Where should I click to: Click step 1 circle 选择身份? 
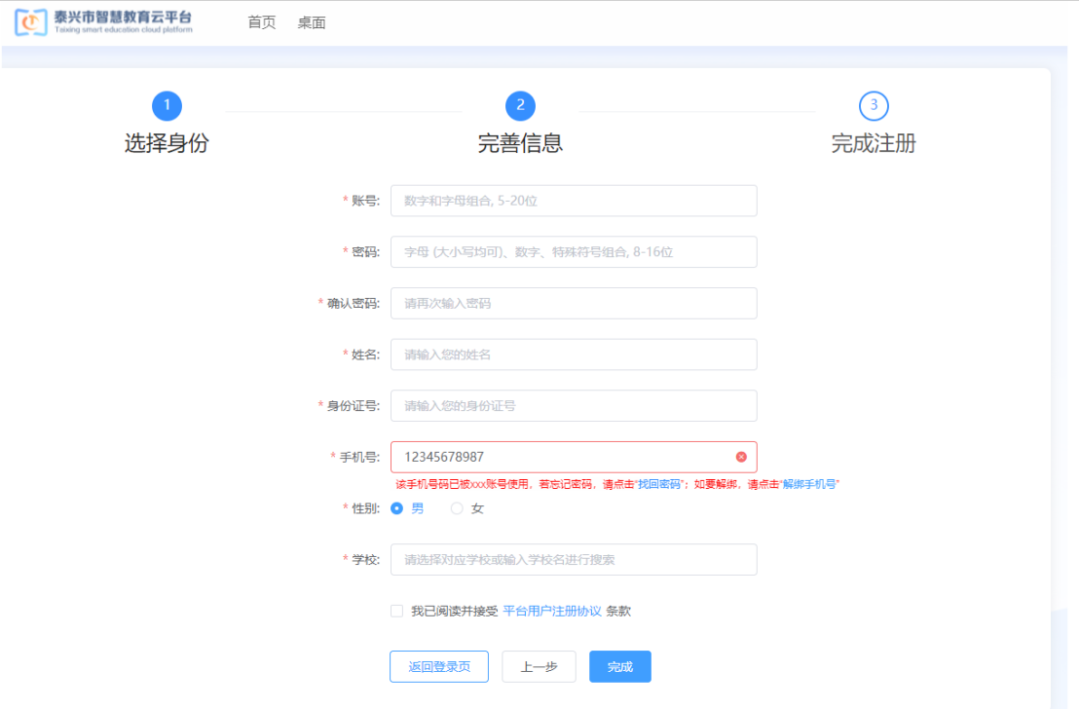pos(167,106)
